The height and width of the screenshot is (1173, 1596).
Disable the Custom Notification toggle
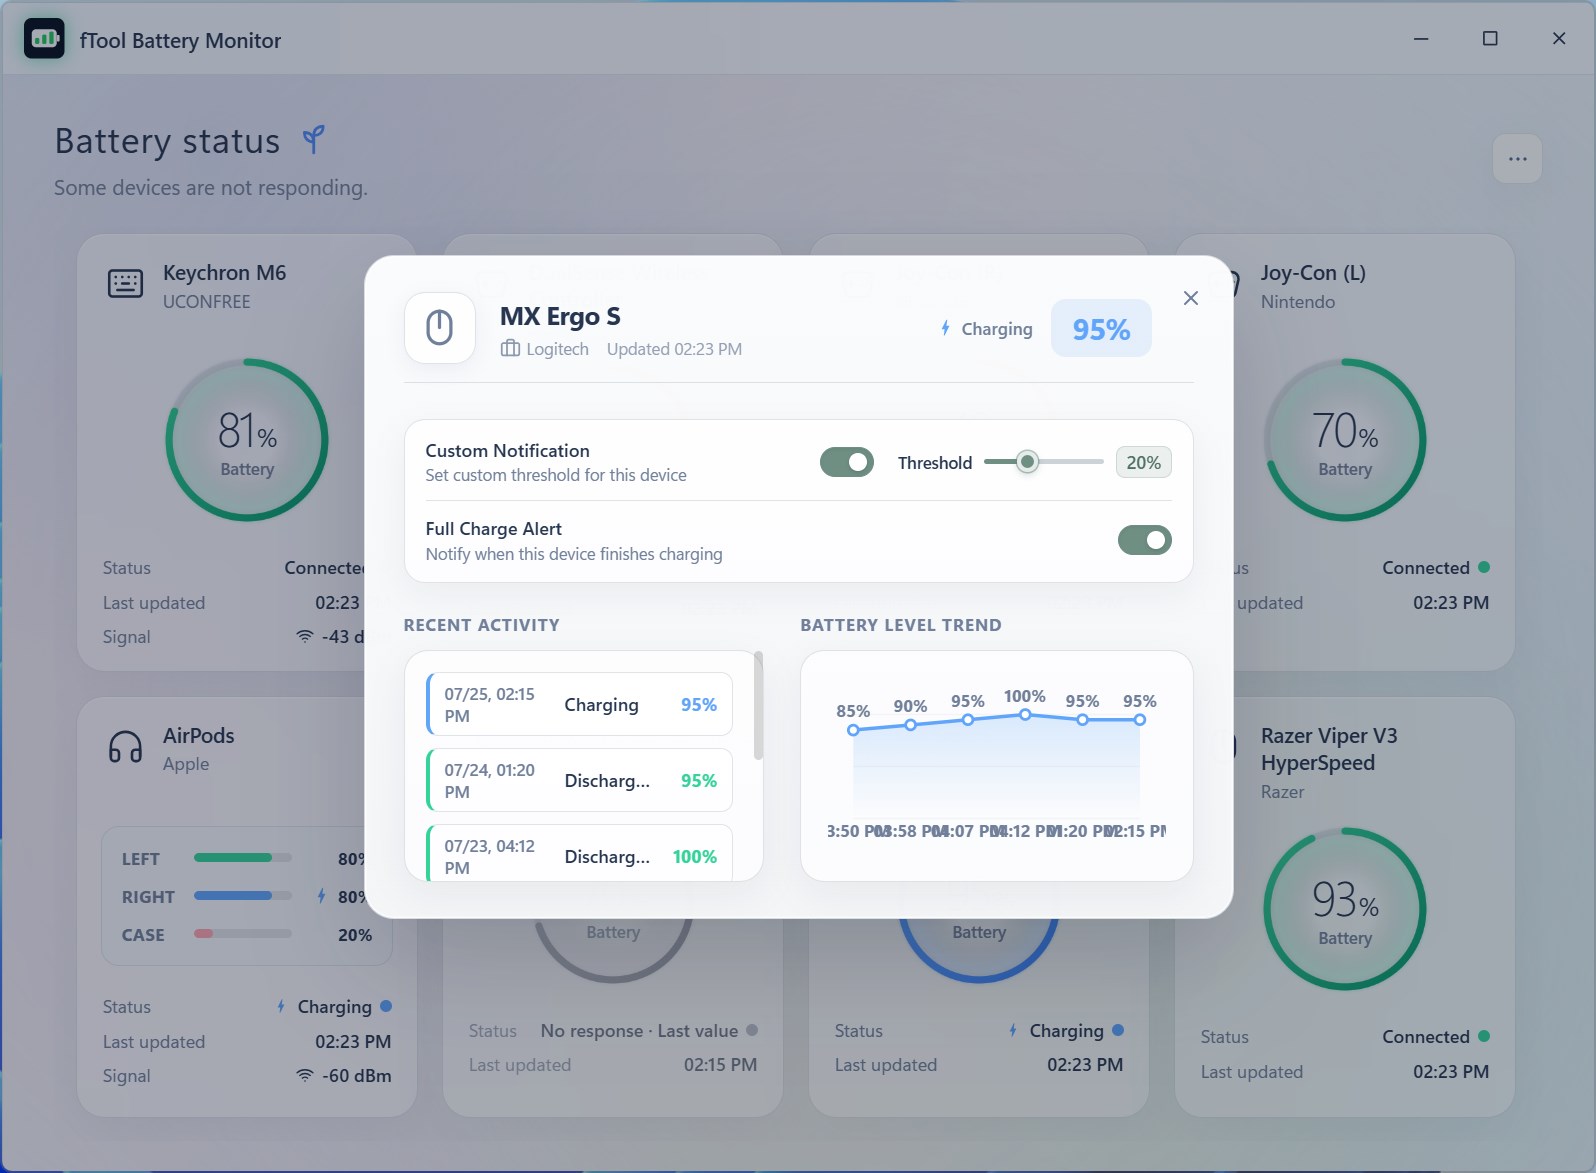847,462
